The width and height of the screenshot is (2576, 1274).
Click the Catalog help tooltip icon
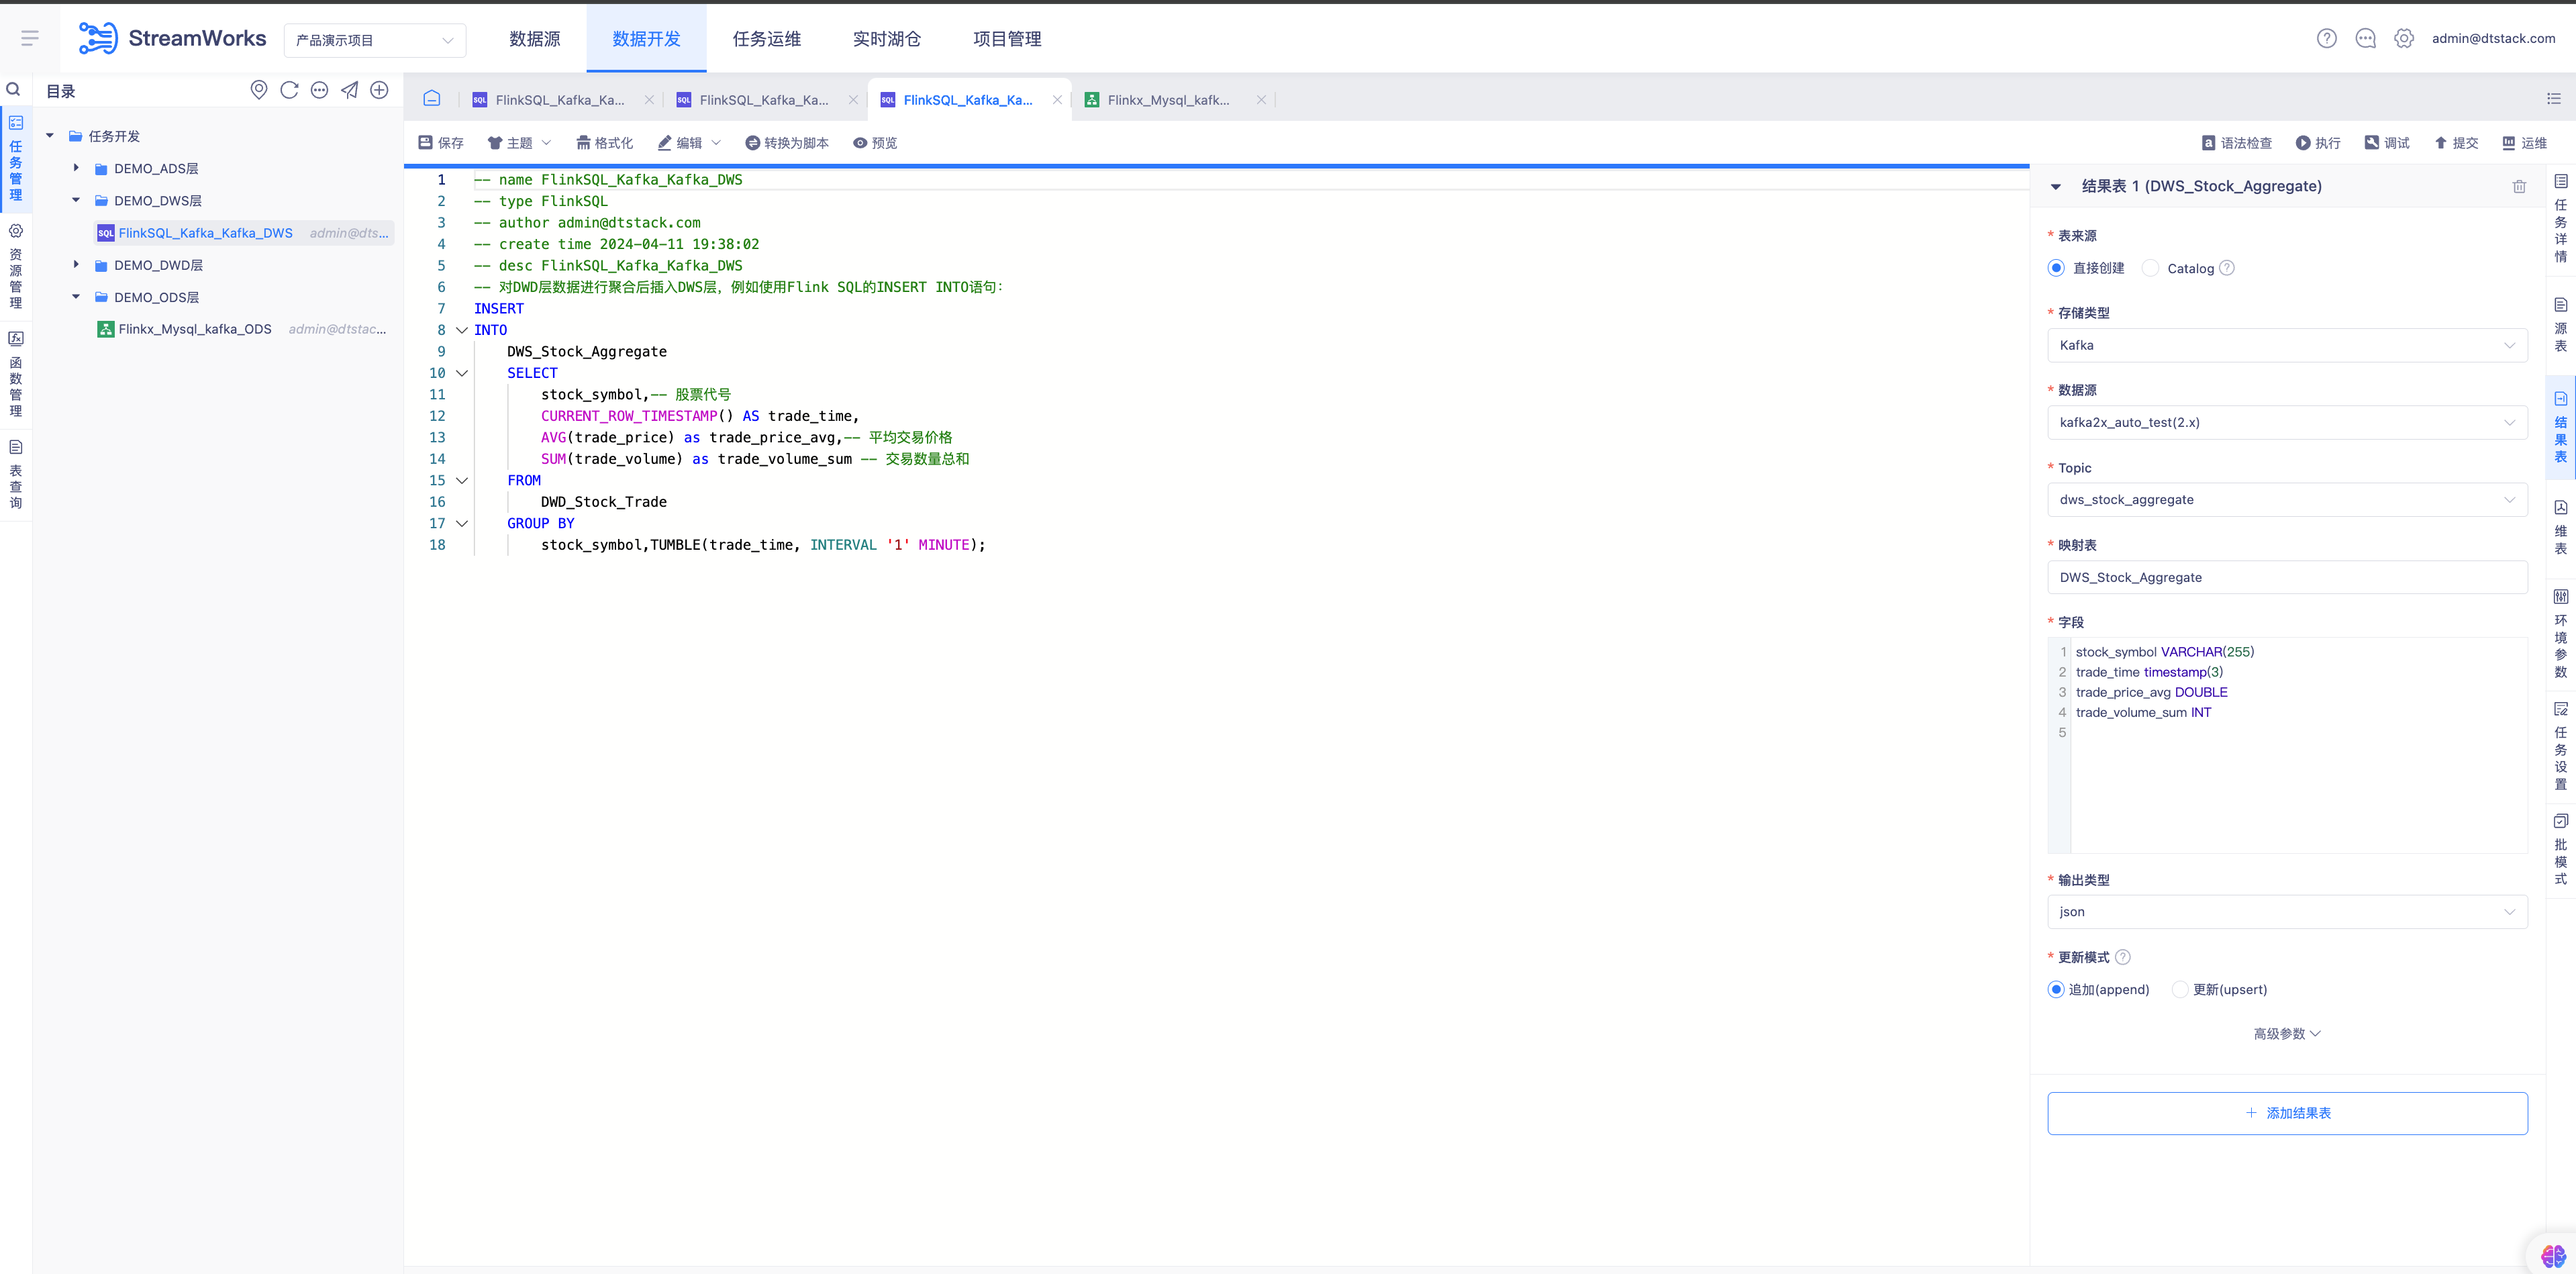2227,268
